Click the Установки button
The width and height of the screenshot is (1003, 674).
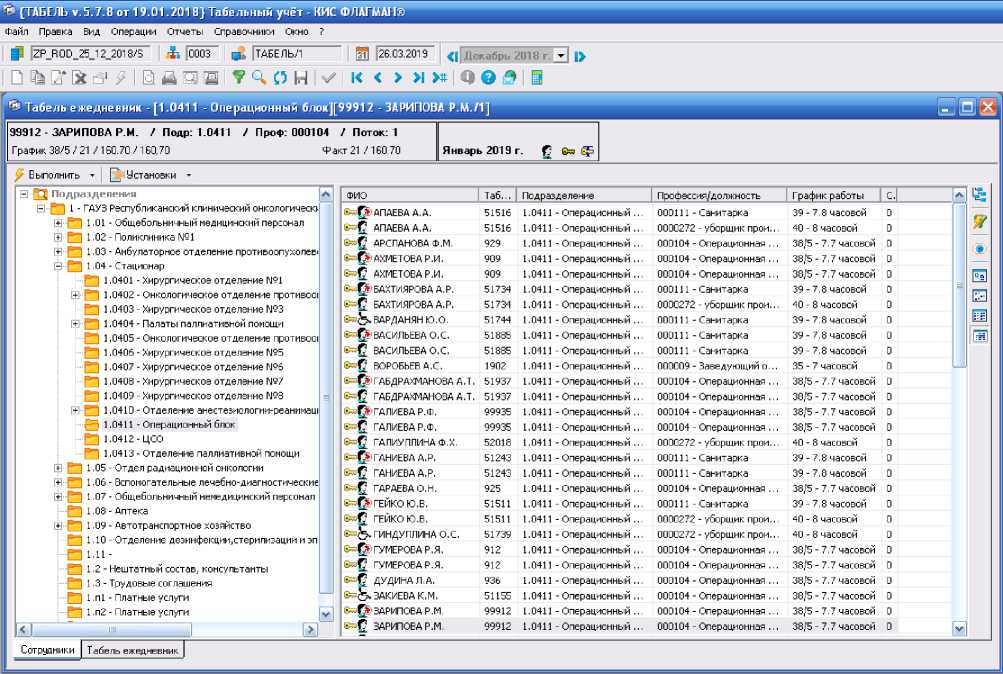pos(150,175)
